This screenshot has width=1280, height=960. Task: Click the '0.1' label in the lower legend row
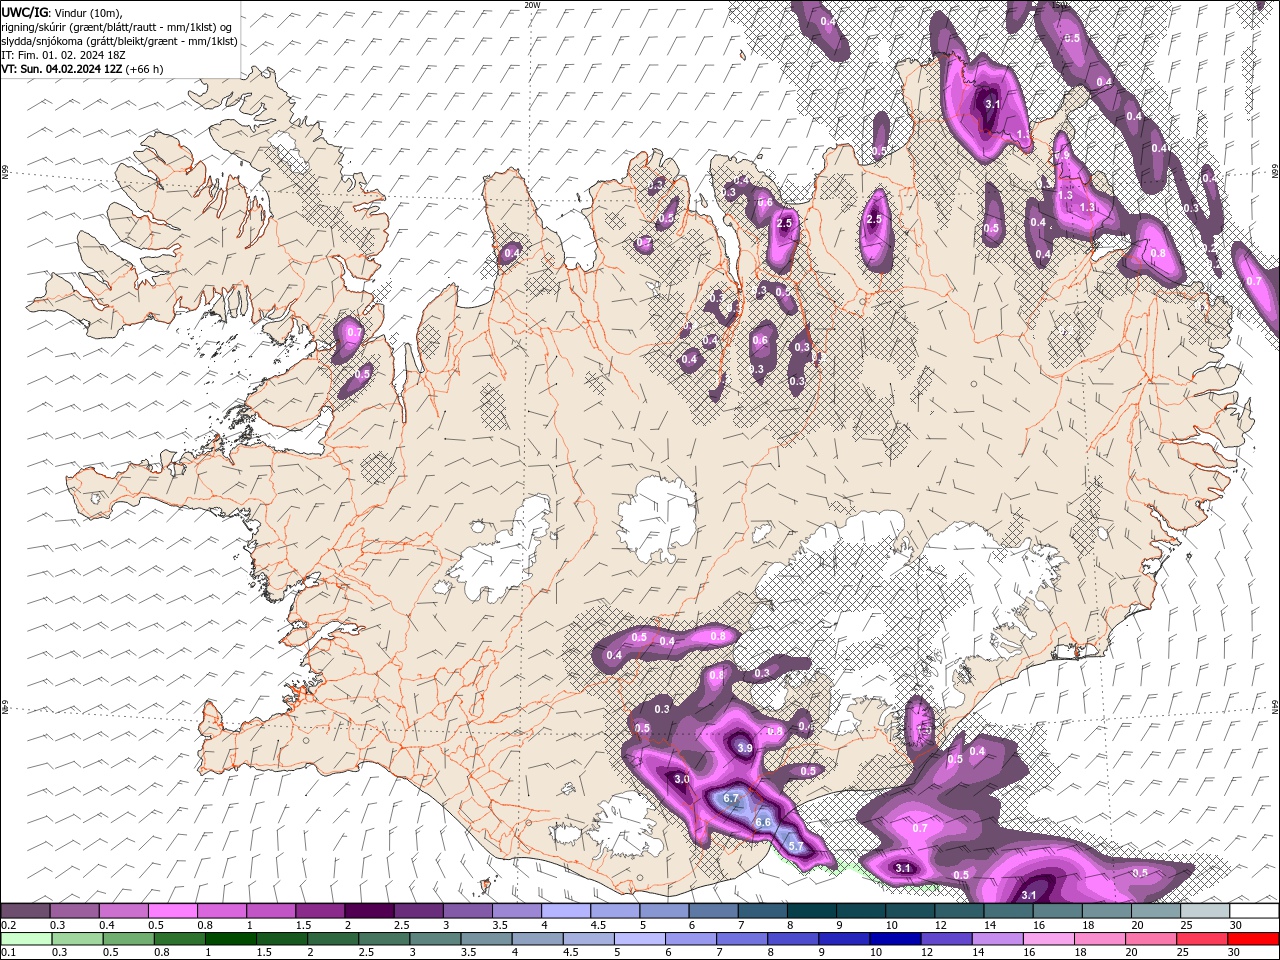[9, 952]
